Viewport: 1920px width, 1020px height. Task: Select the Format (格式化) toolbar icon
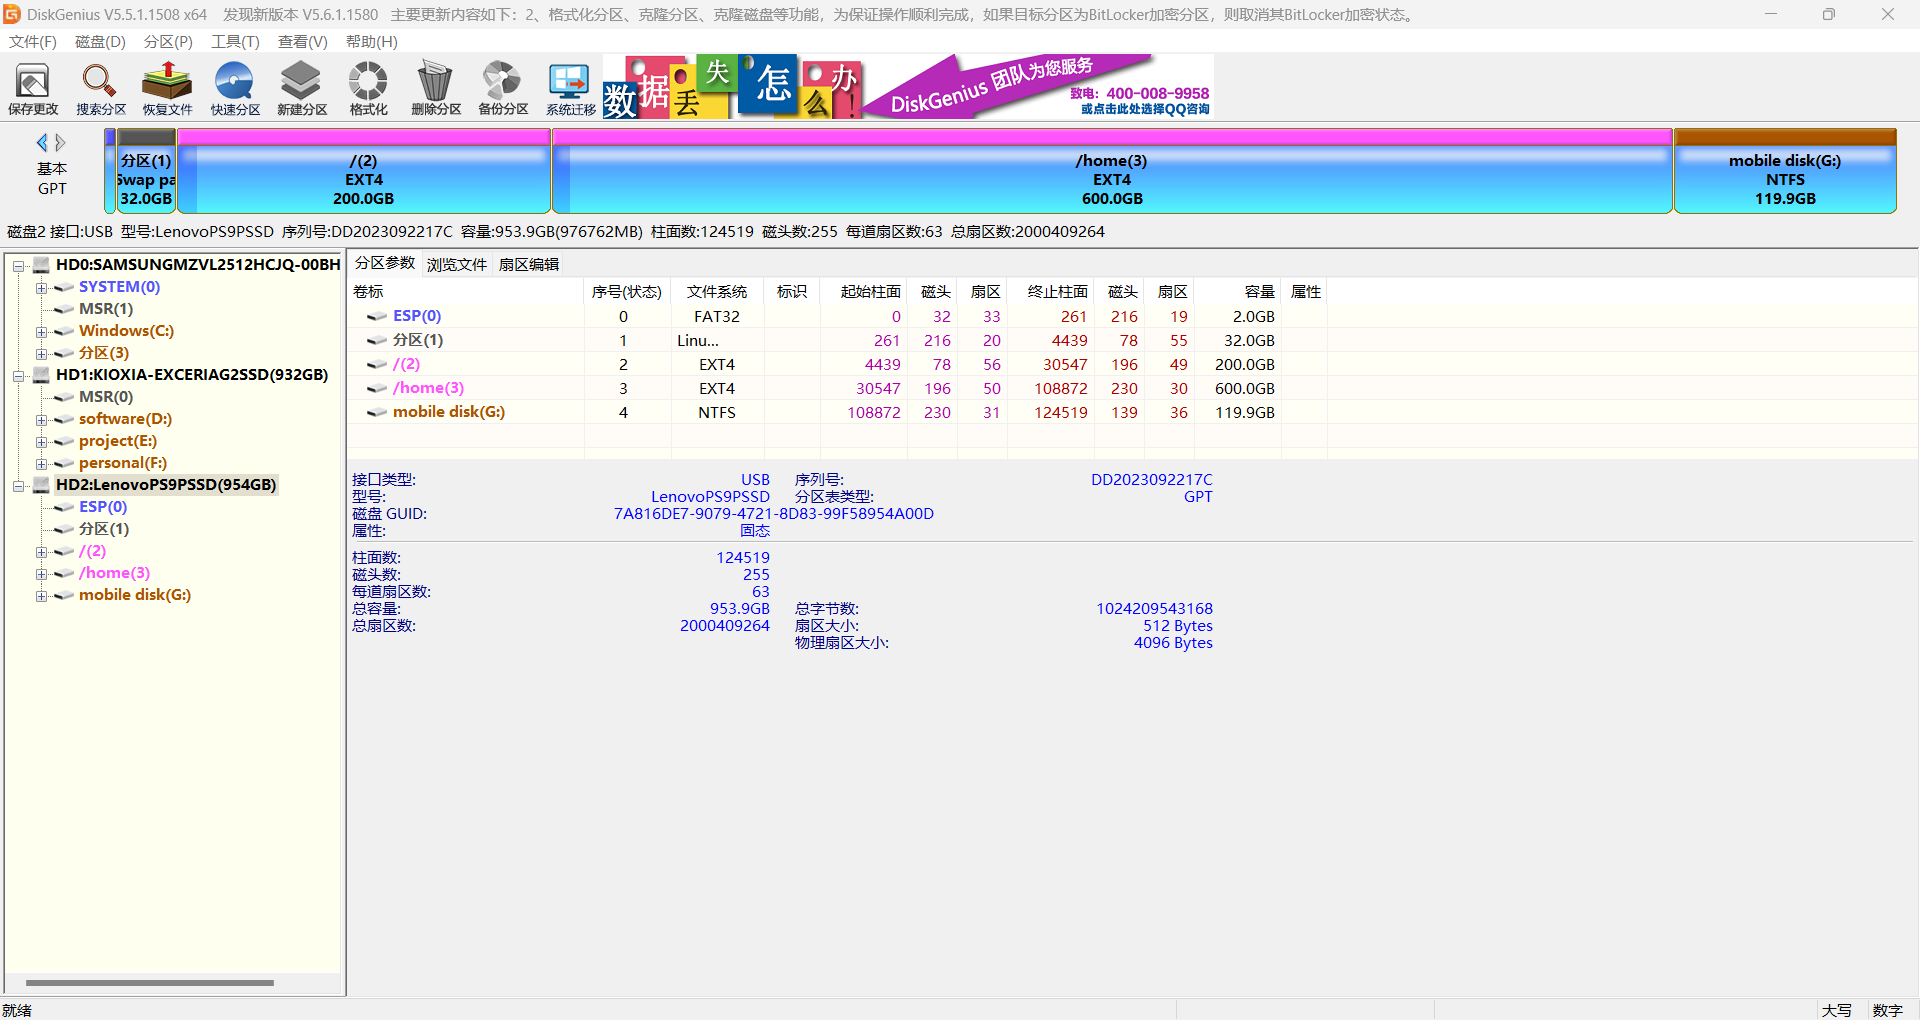(x=368, y=88)
